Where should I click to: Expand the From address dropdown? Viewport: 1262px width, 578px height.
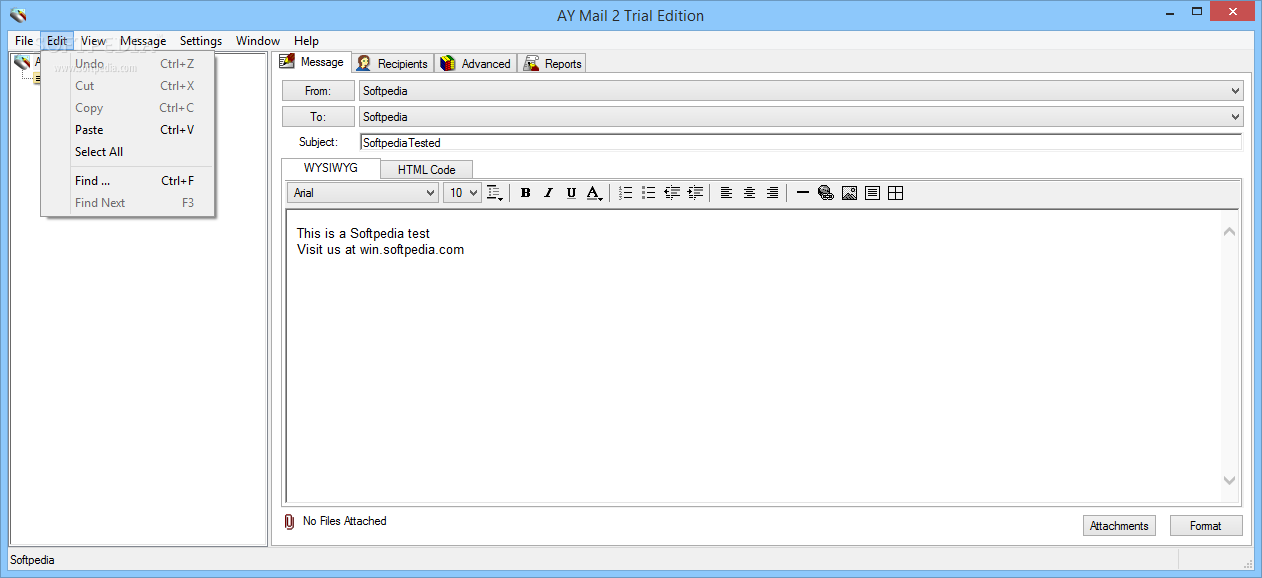coord(1235,91)
